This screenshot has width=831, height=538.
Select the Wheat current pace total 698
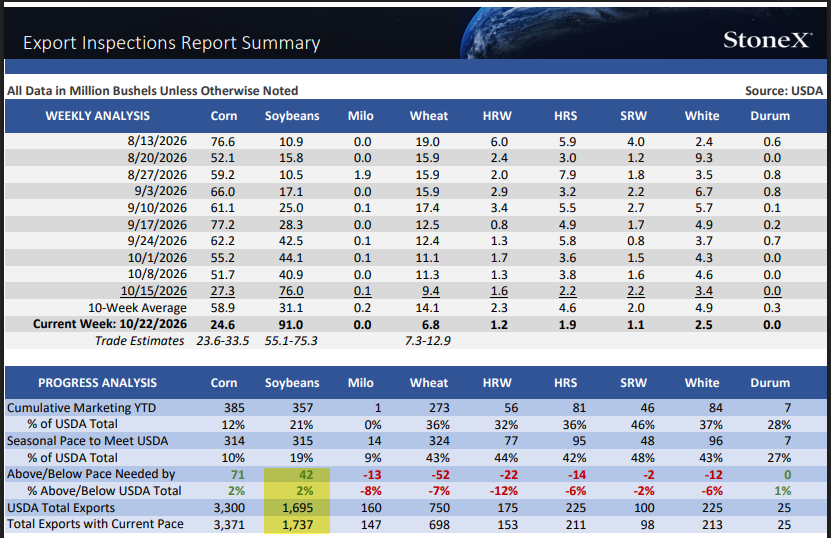[x=439, y=525]
